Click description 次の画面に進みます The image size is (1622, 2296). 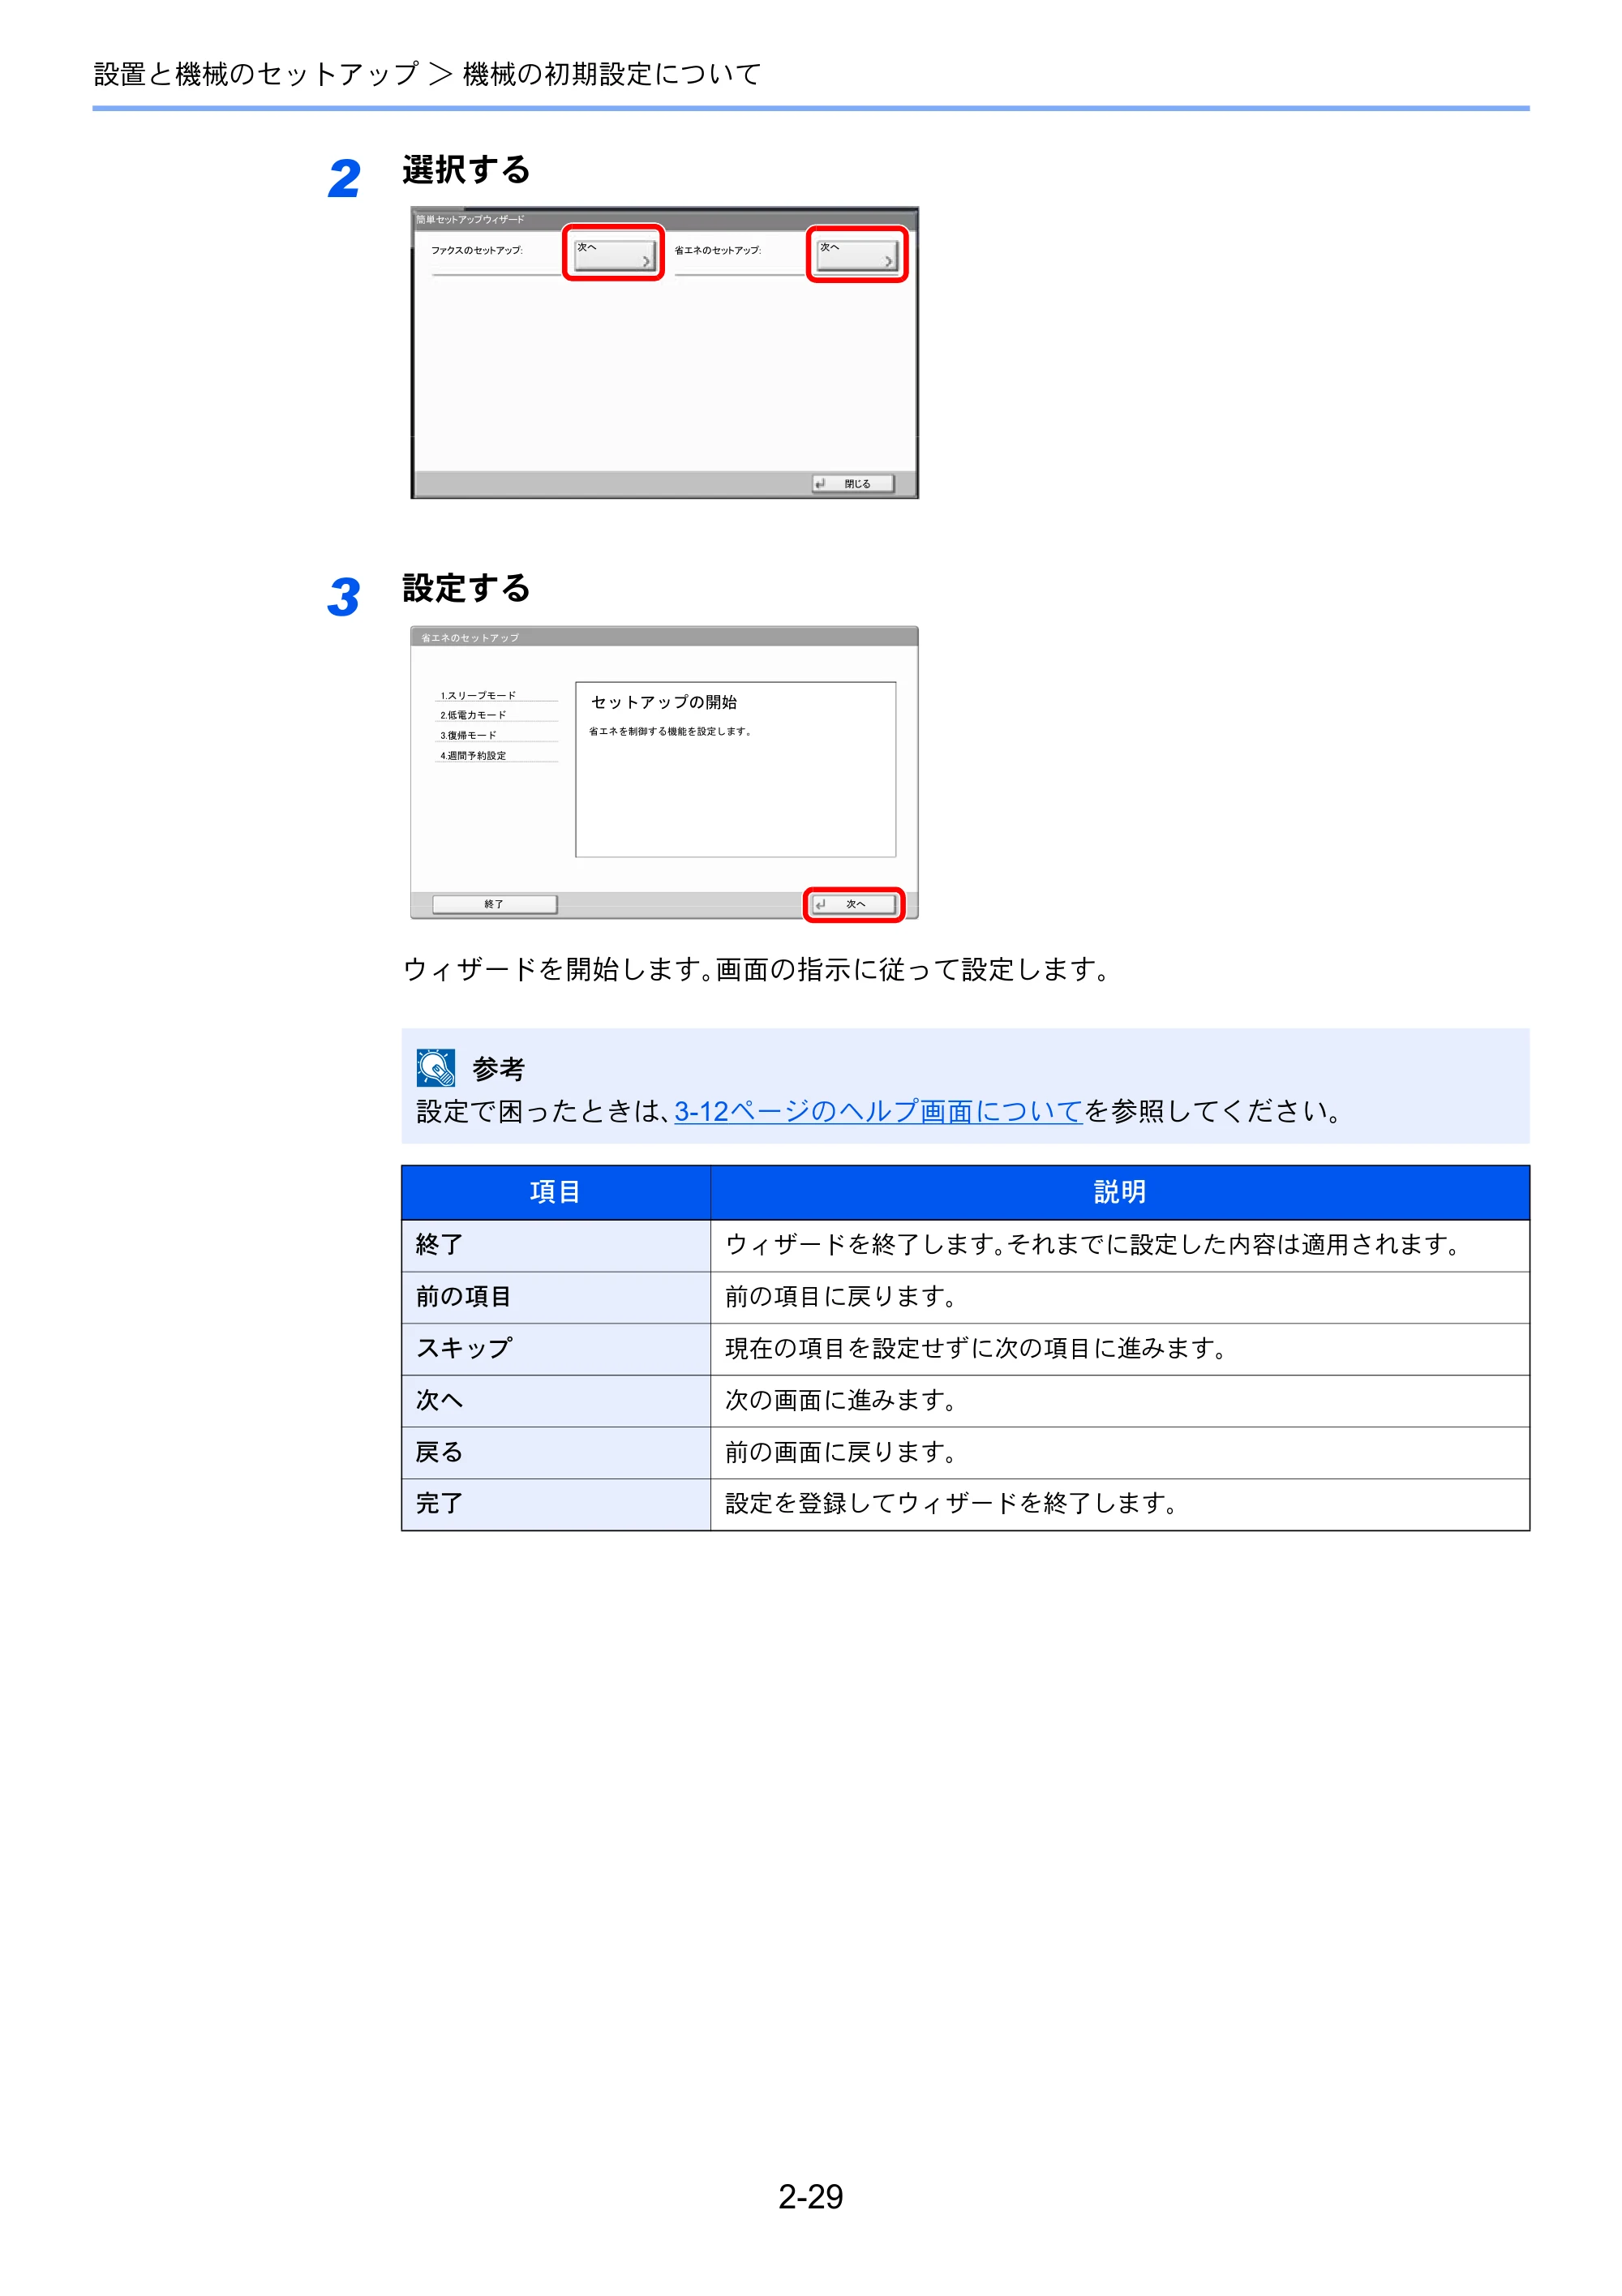click(841, 1400)
